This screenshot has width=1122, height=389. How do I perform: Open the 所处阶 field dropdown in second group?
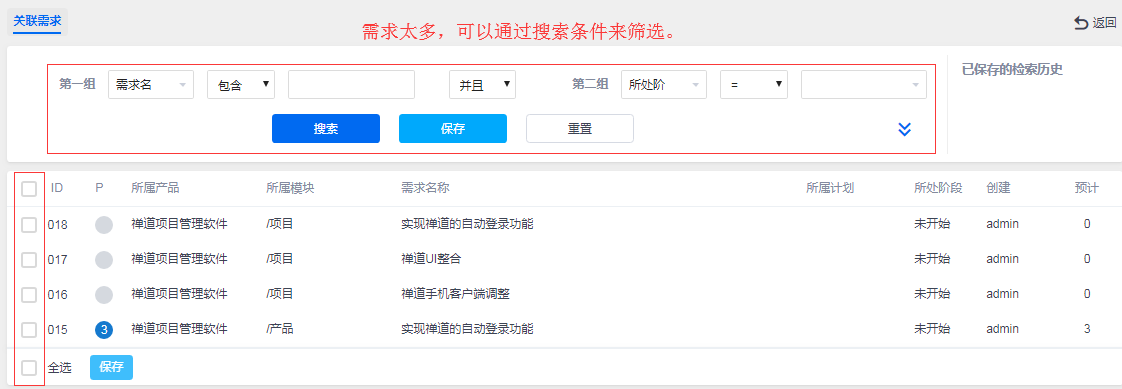click(x=664, y=84)
